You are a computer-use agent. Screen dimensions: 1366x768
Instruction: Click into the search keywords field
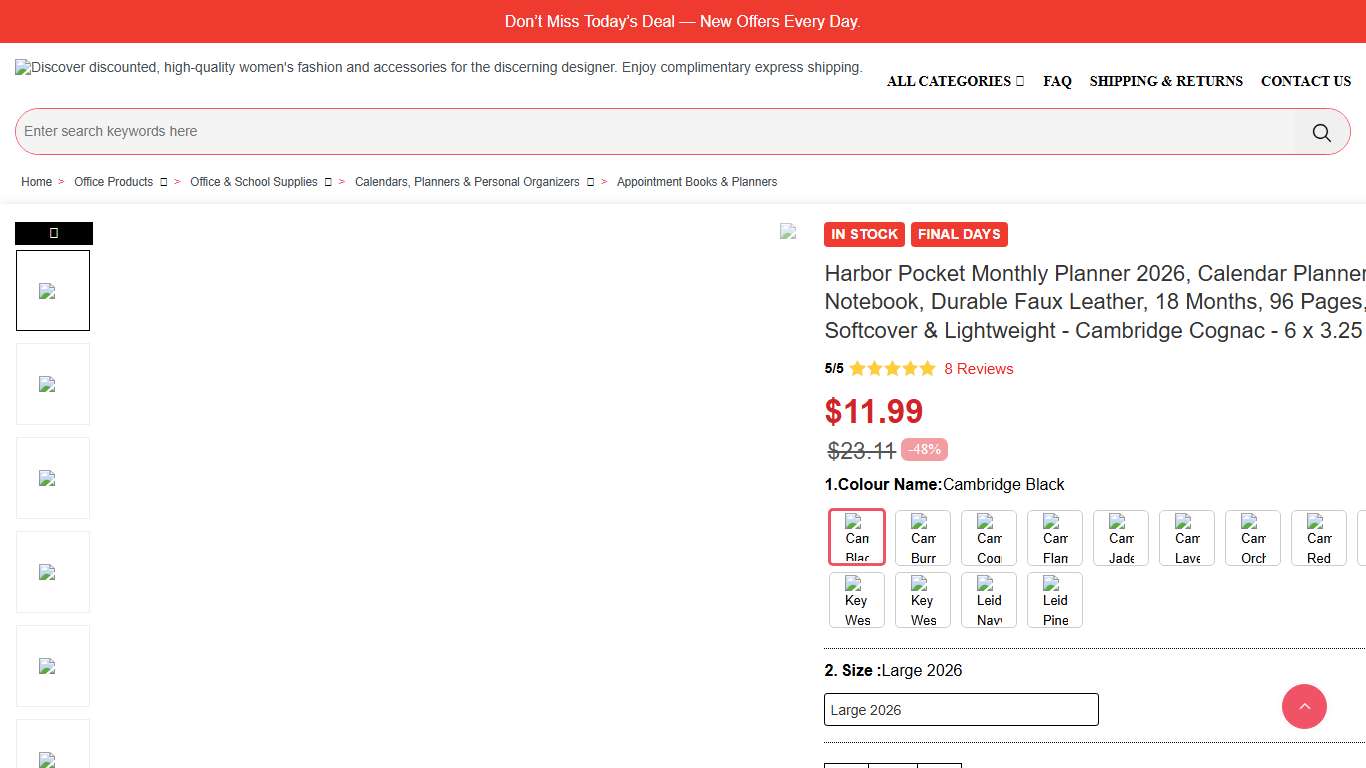pyautogui.click(x=655, y=132)
